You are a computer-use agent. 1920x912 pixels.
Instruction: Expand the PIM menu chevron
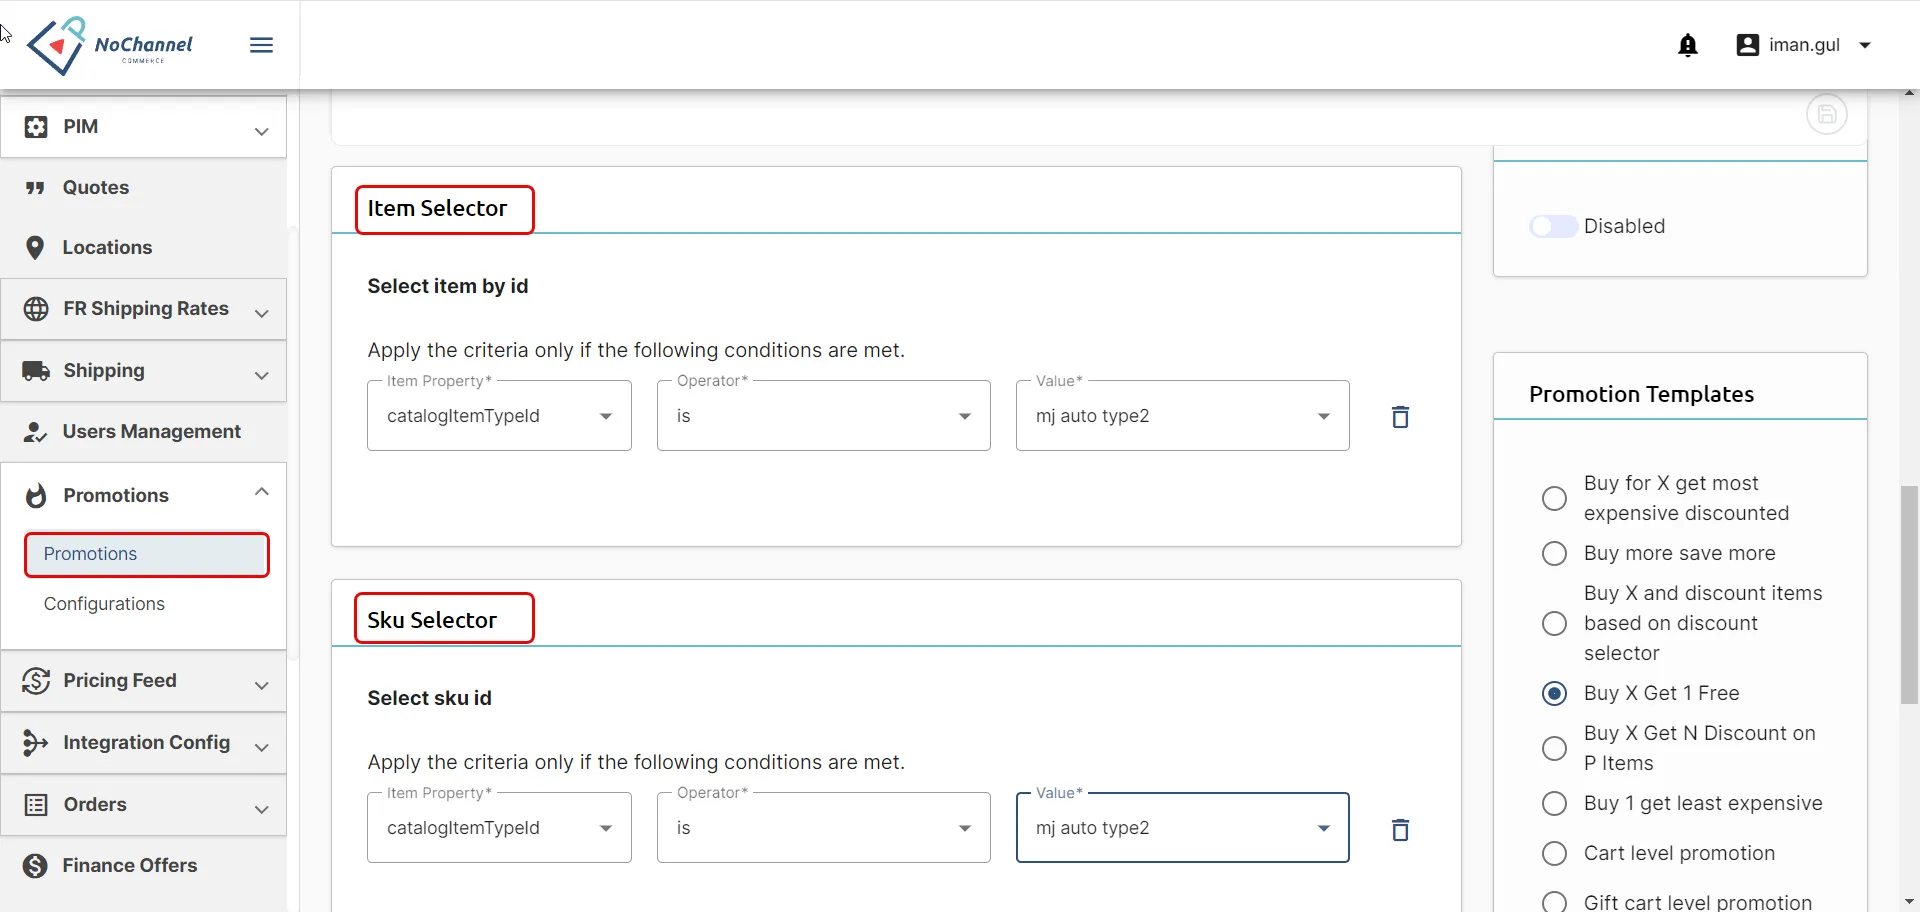262,131
